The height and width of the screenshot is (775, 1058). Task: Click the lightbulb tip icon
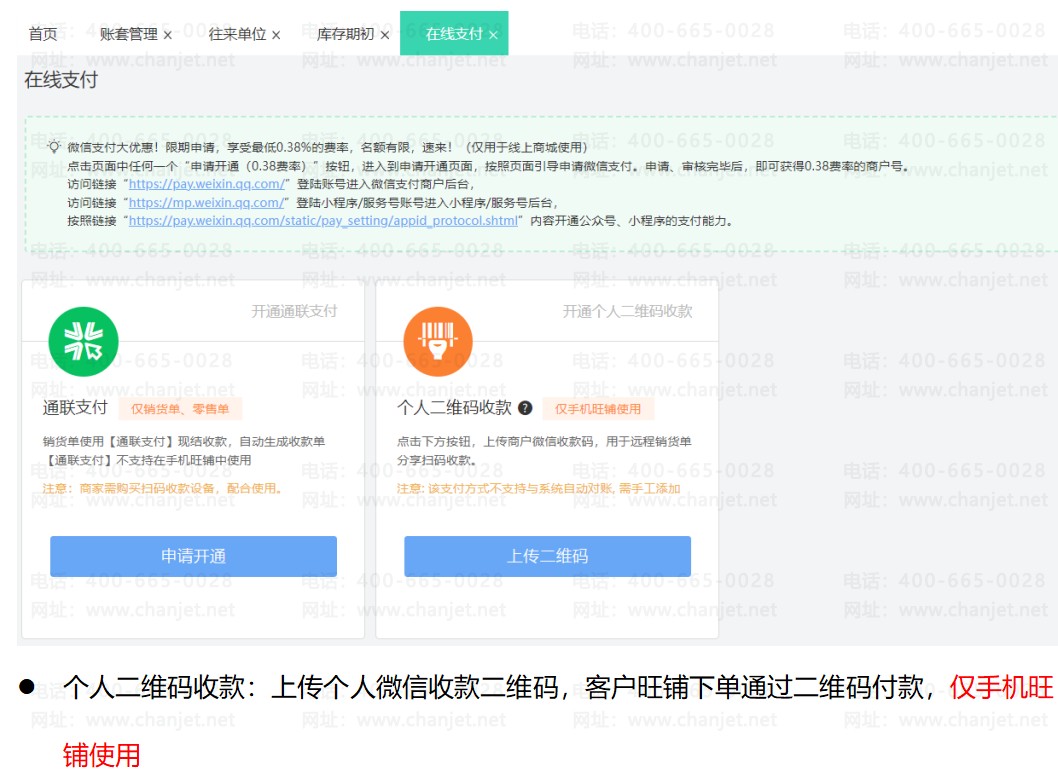[54, 146]
